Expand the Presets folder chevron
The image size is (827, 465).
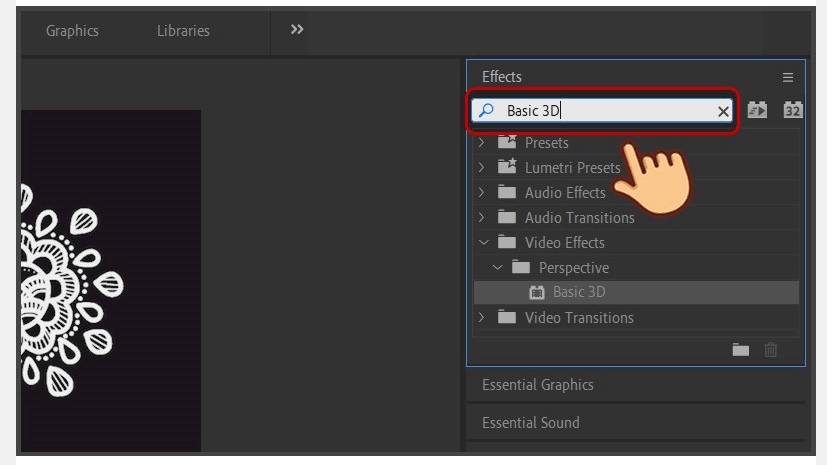481,142
